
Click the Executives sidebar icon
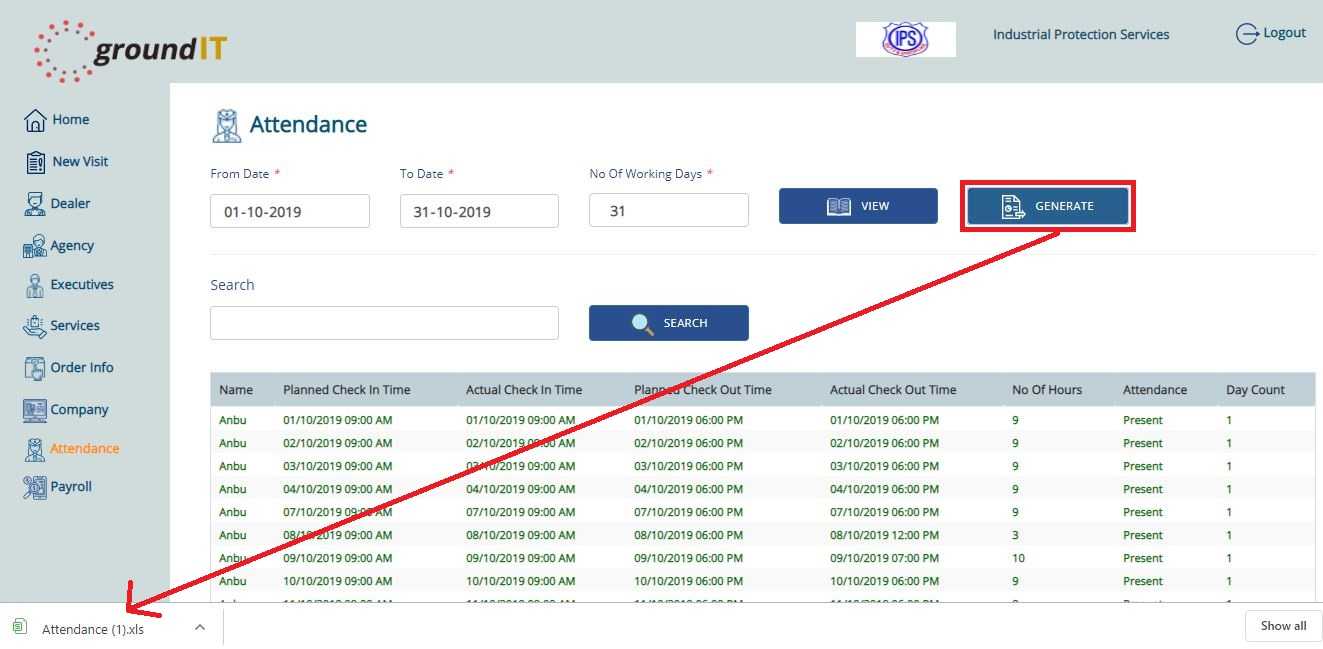point(35,285)
